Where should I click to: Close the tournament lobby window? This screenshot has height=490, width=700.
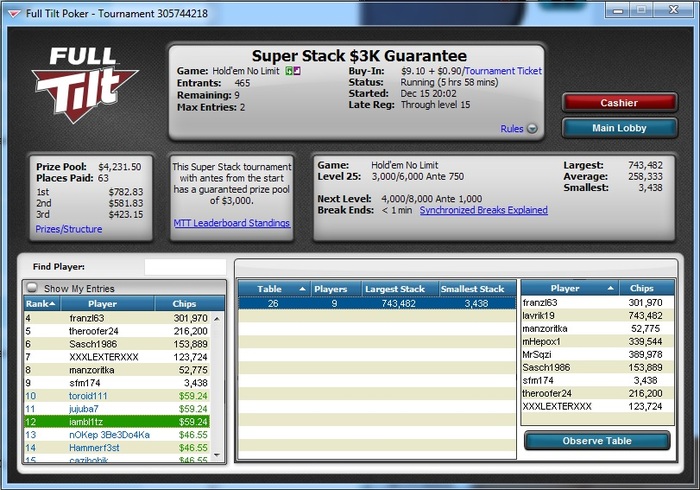[673, 9]
